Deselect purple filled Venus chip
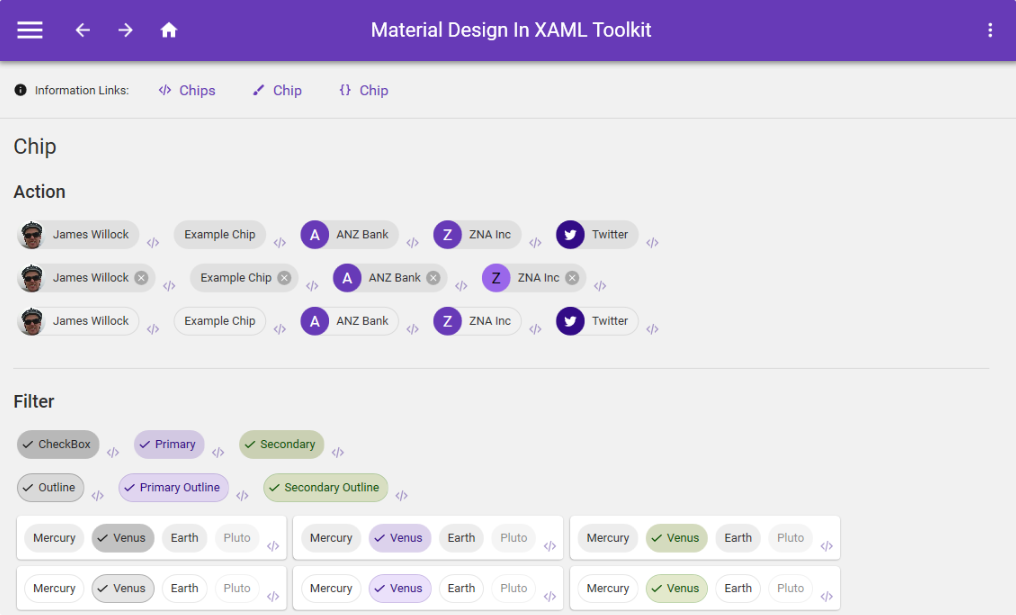Image resolution: width=1016 pixels, height=615 pixels. pos(400,538)
